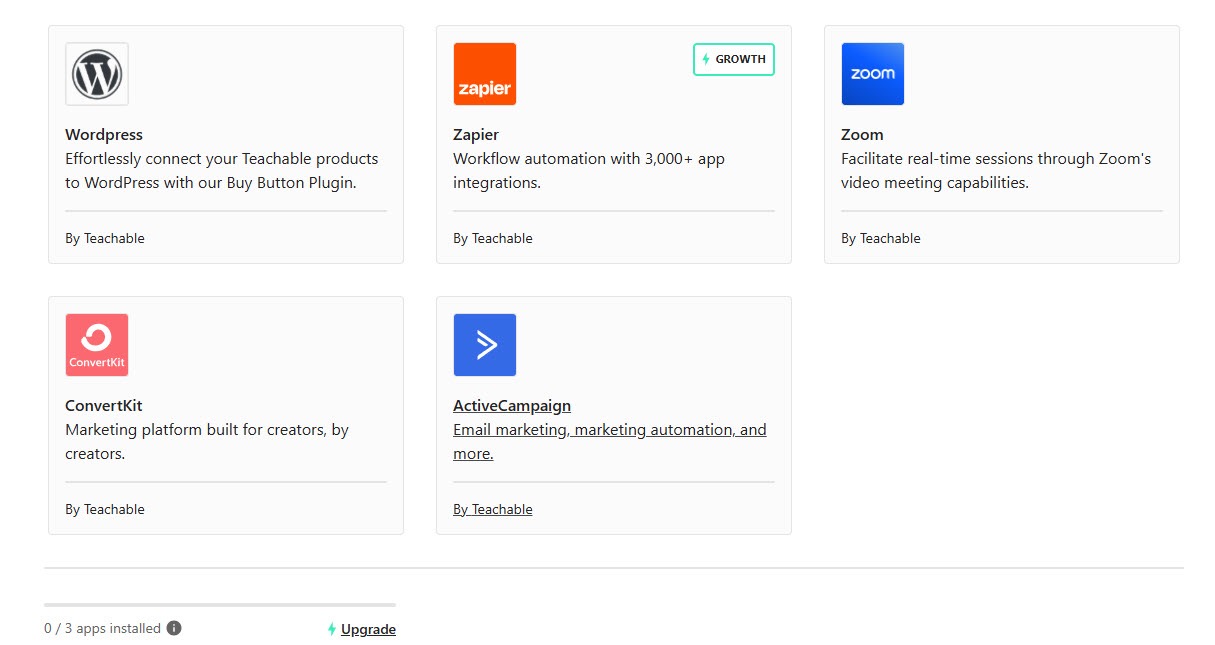This screenshot has width=1215, height=645.
Task: Open the Zapier app title
Action: (x=476, y=134)
